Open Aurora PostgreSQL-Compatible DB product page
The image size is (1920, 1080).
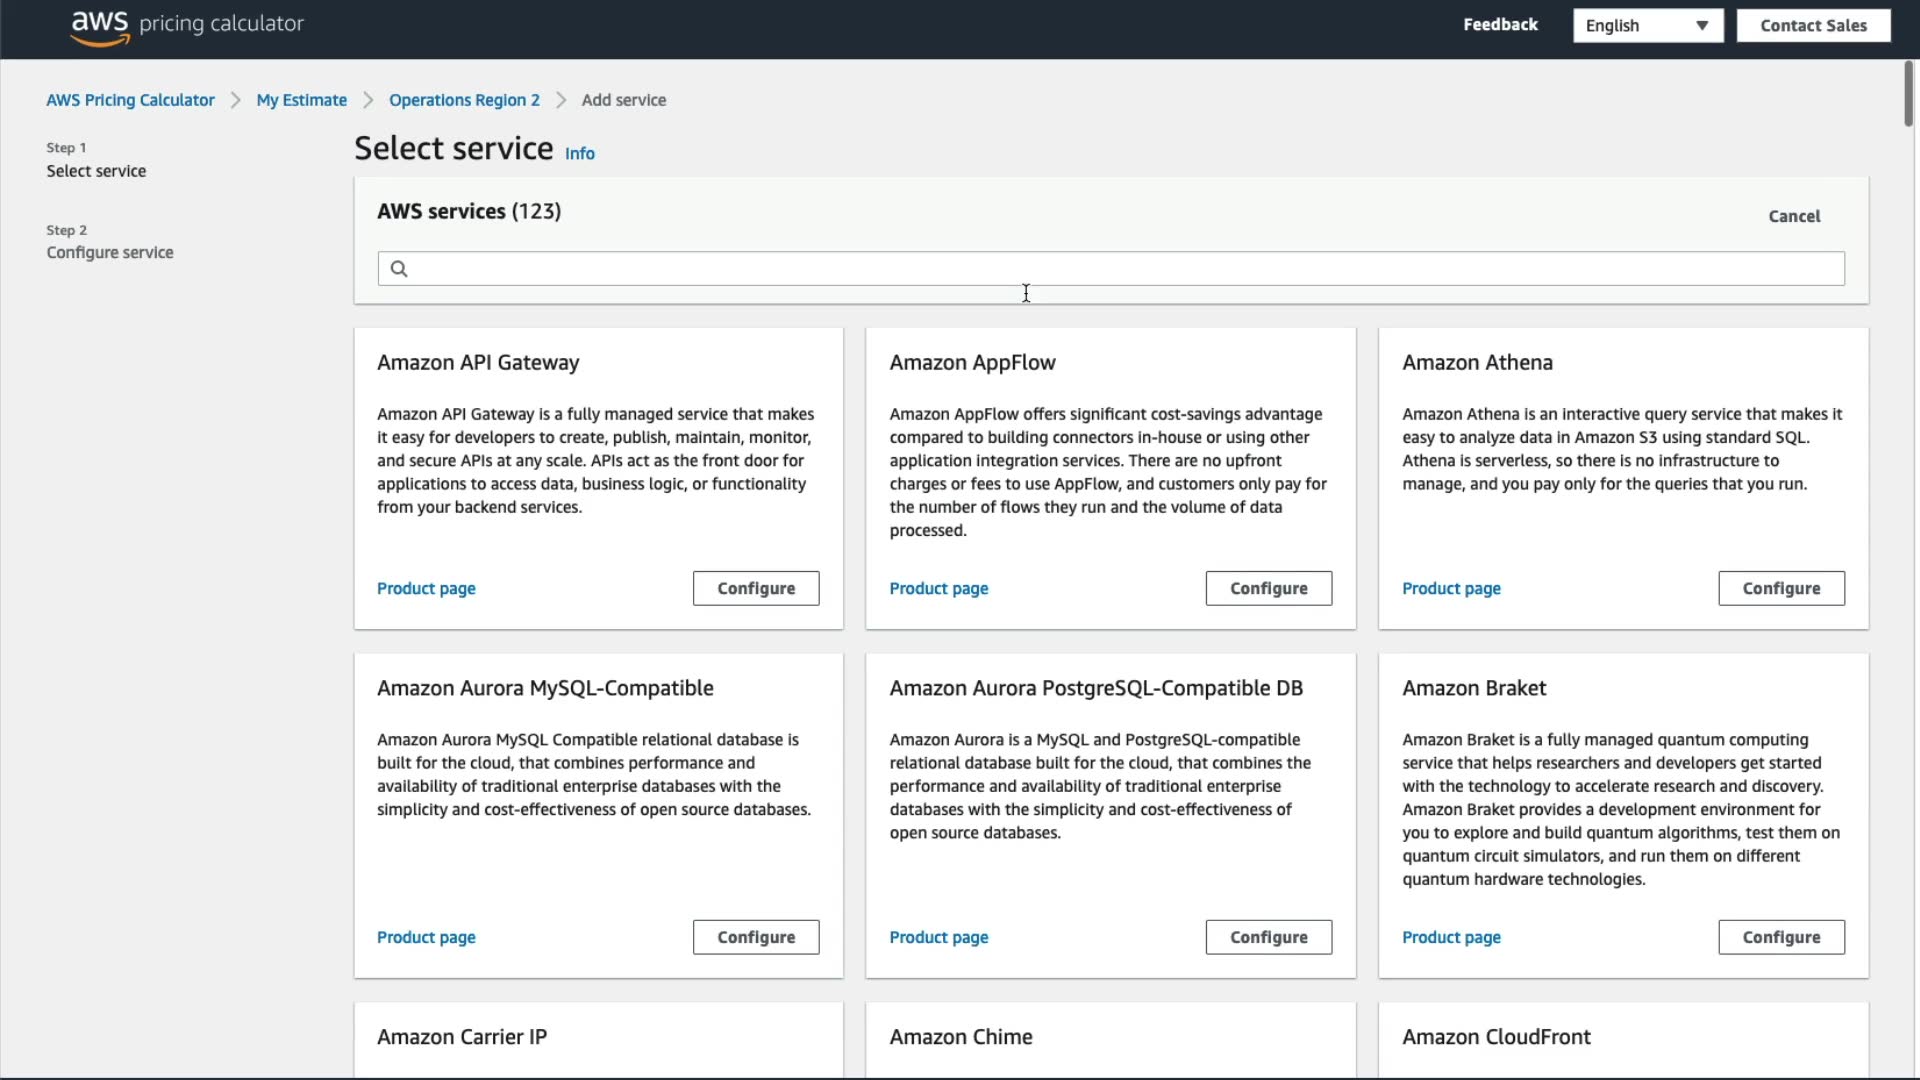[938, 938]
